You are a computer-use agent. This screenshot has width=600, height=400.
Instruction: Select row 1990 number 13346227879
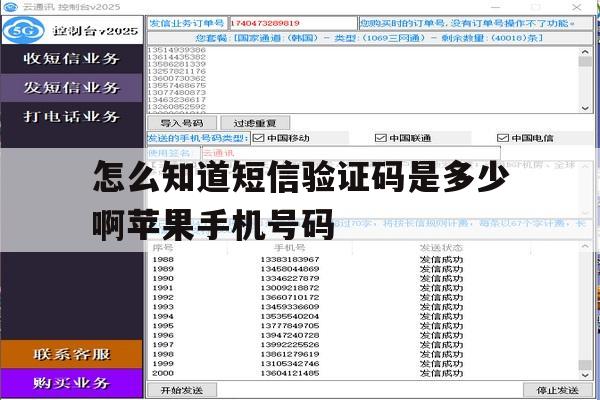coord(290,278)
